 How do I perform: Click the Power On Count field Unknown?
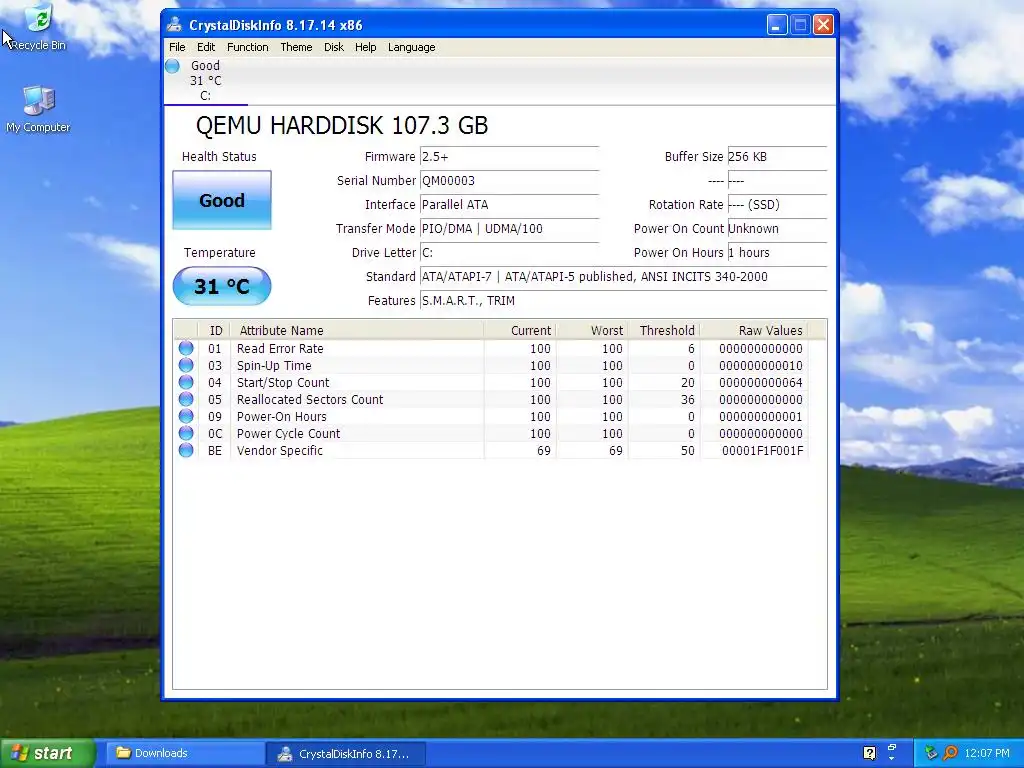pyautogui.click(x=777, y=229)
